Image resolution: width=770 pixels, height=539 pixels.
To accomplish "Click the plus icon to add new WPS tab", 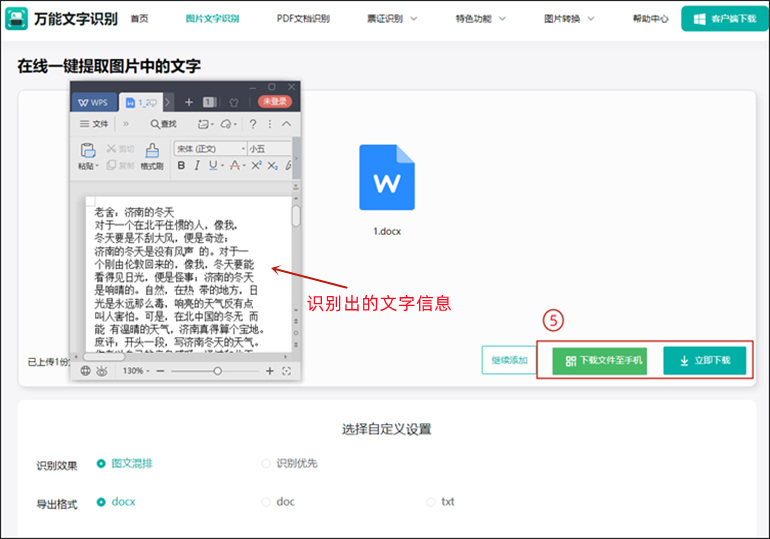I will coord(189,102).
